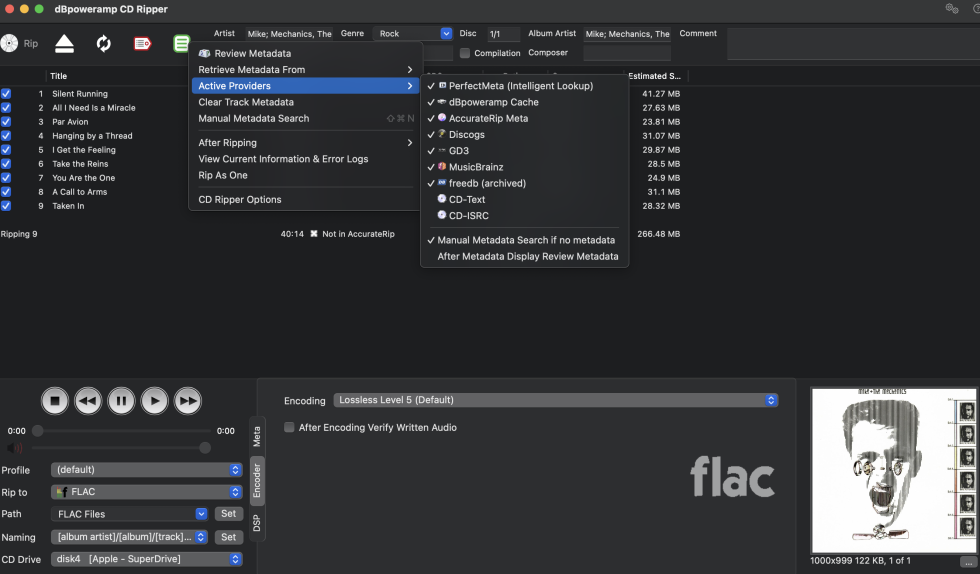Open the green options list icon
The height and width of the screenshot is (574, 980).
[x=181, y=43]
